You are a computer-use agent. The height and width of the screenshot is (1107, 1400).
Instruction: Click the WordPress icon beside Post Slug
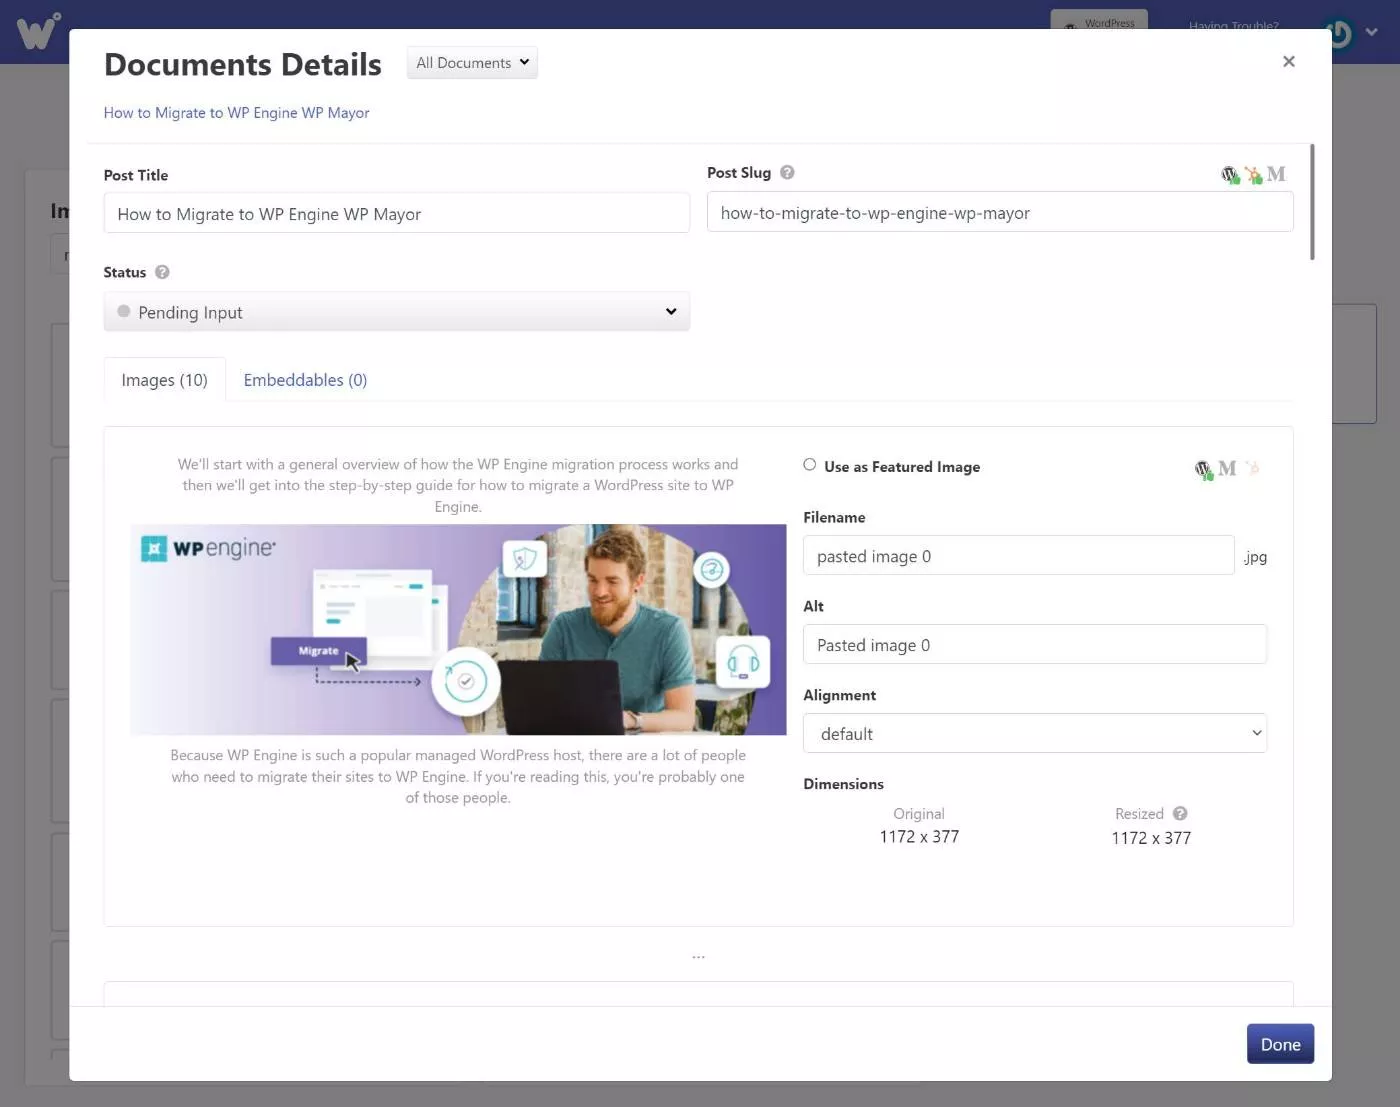pos(1230,175)
